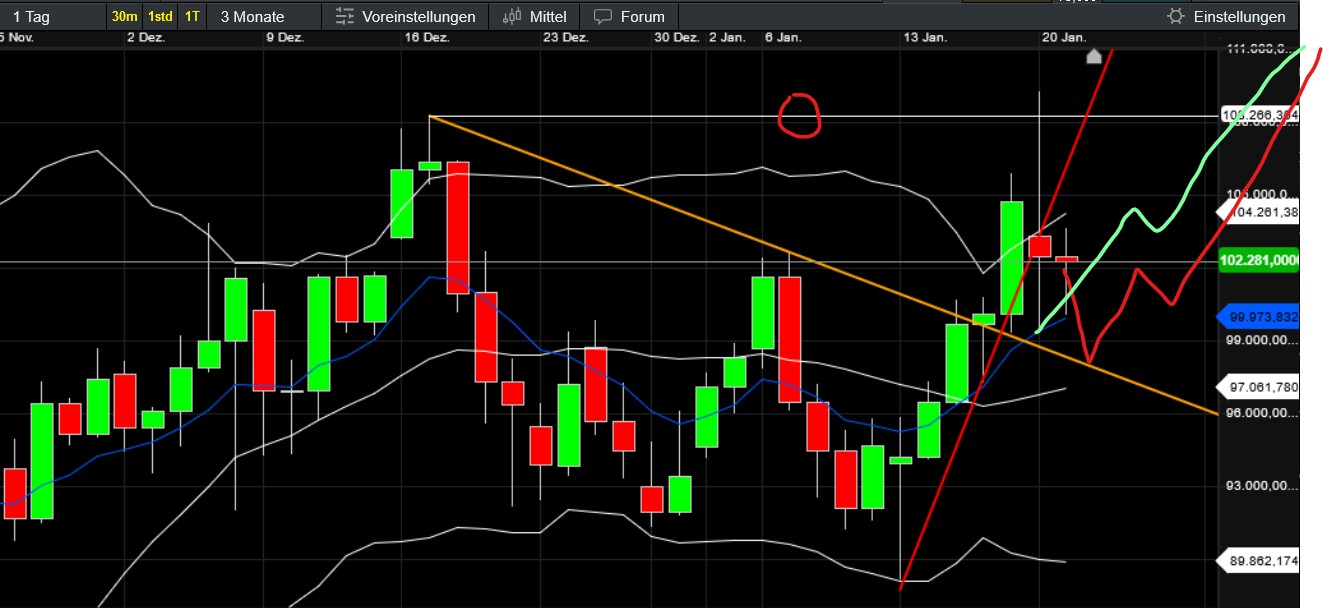Viewport: 1323px width, 608px height.
Task: Click the 89.862 lower band label
Action: (x=1258, y=561)
